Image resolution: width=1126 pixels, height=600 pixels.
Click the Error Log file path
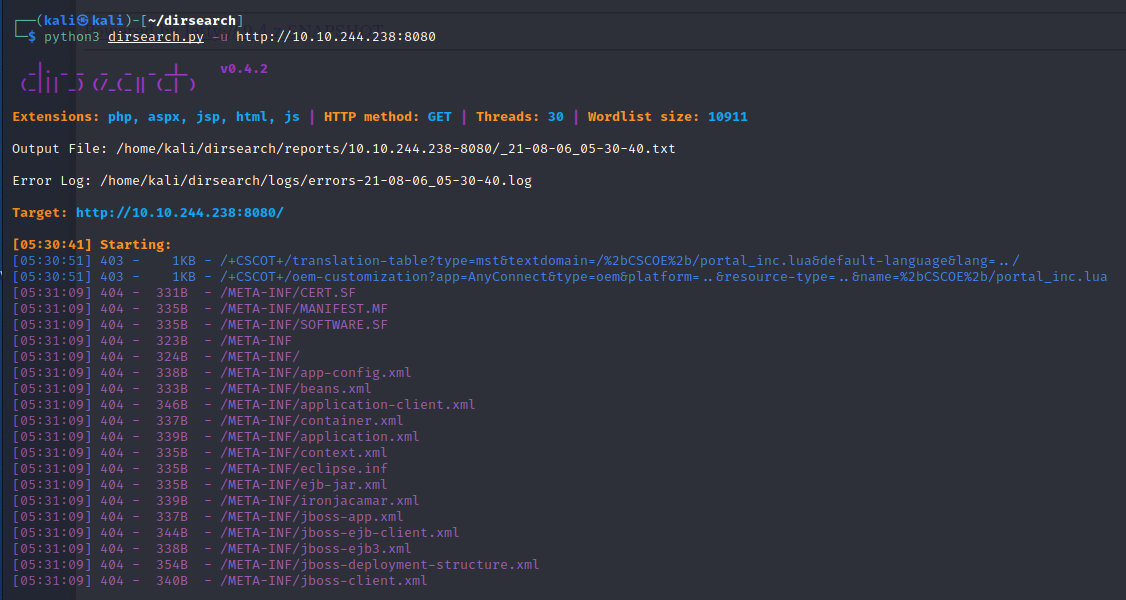(x=318, y=181)
